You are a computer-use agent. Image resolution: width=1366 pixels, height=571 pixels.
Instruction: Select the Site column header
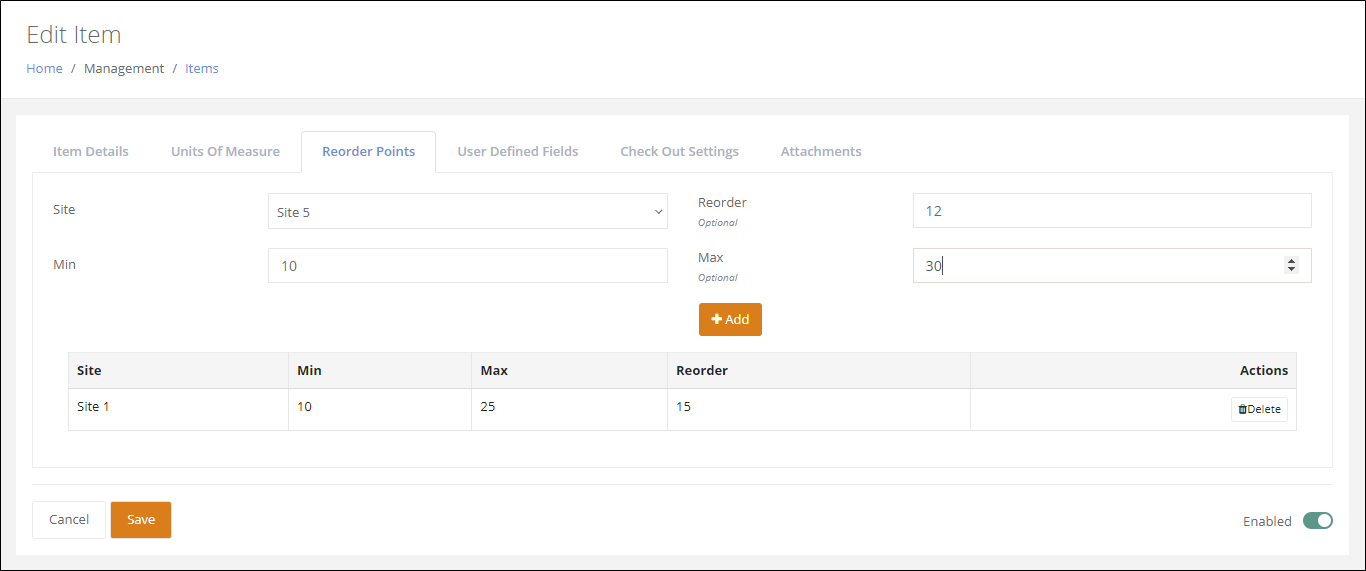tap(178, 370)
